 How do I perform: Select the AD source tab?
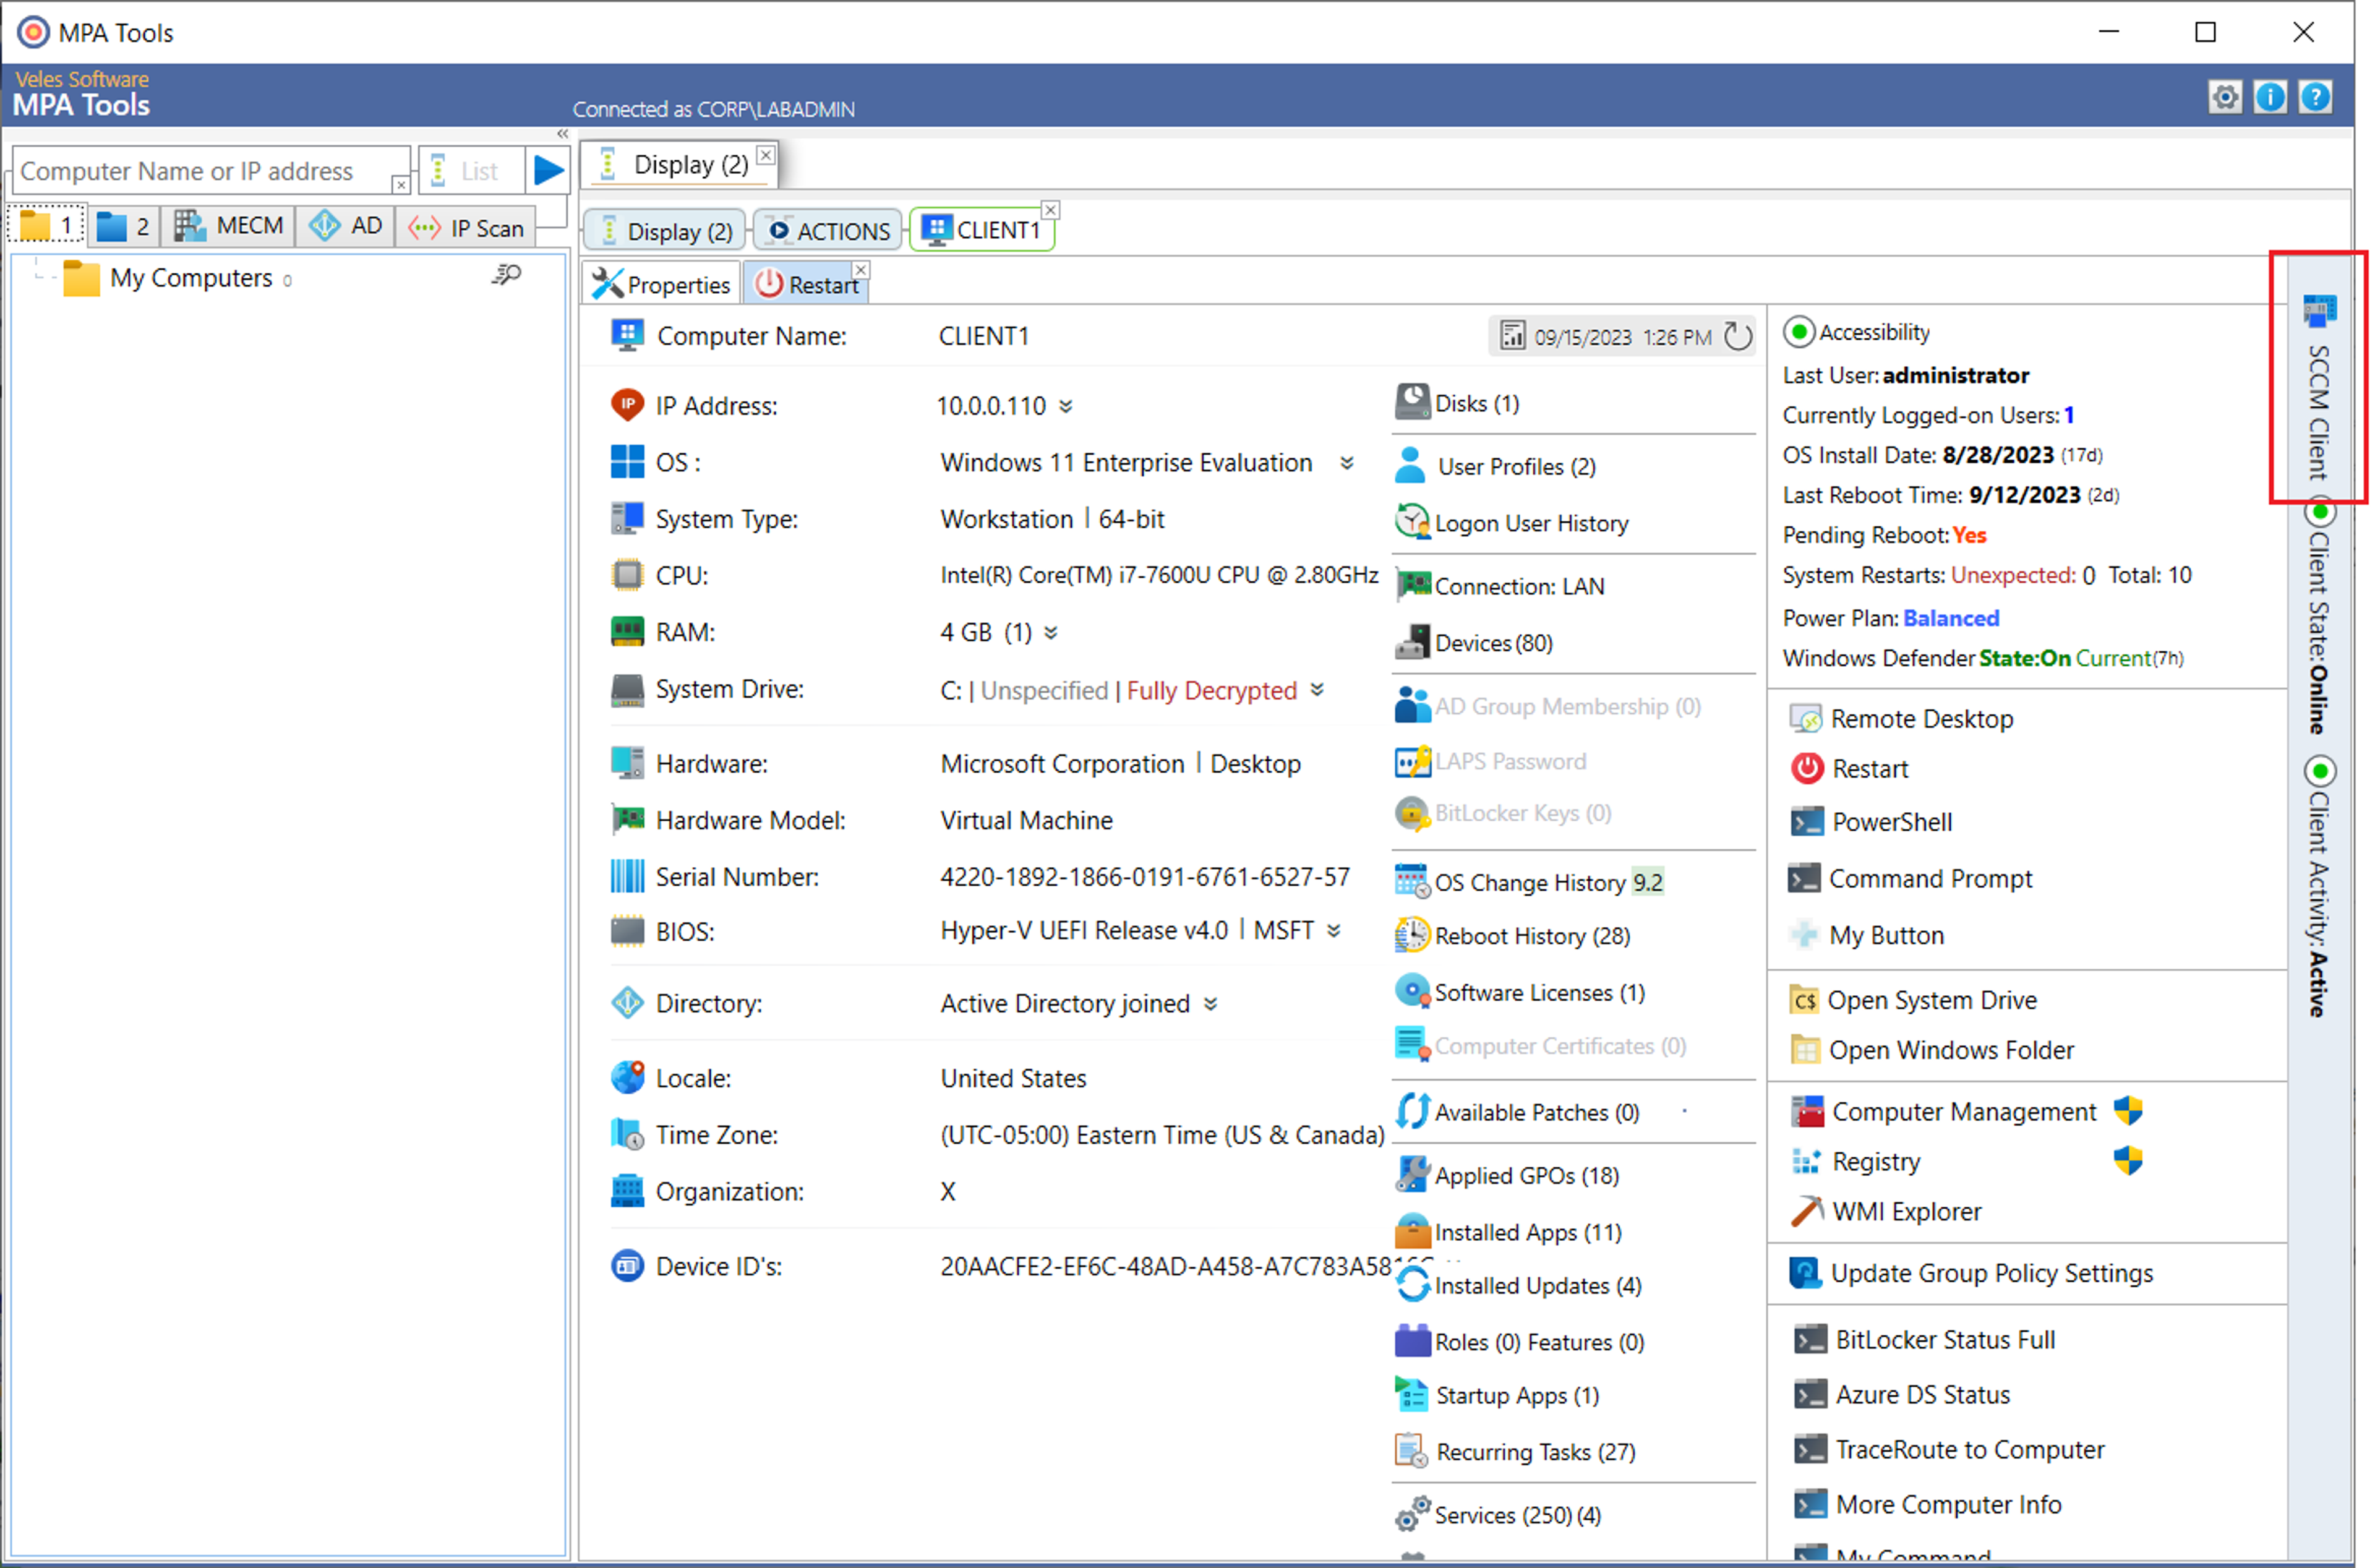click(345, 226)
